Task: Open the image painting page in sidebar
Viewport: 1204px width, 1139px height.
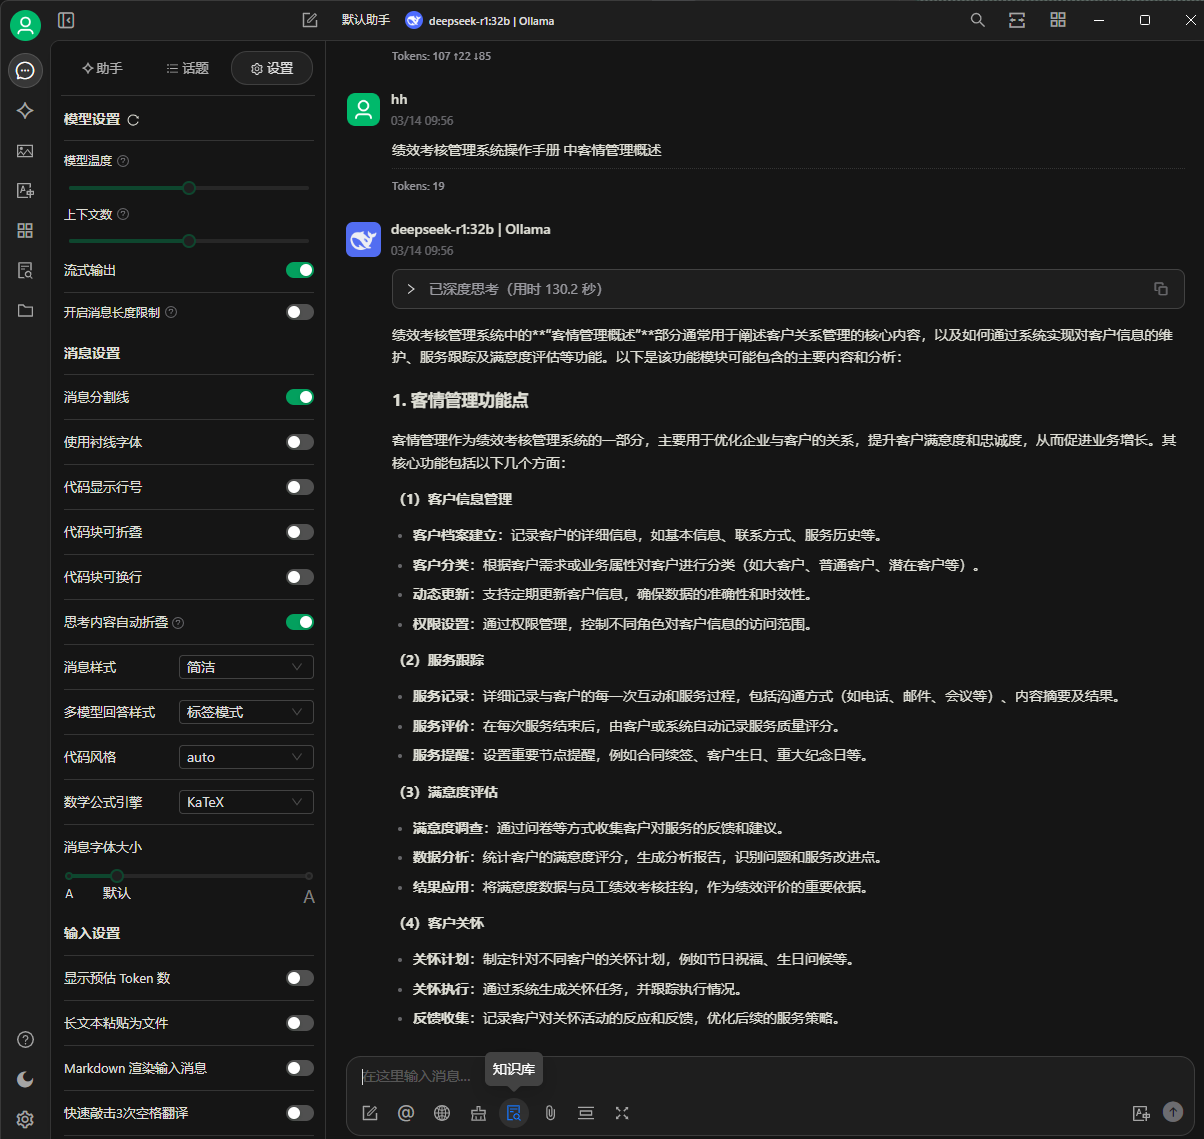Action: click(26, 151)
